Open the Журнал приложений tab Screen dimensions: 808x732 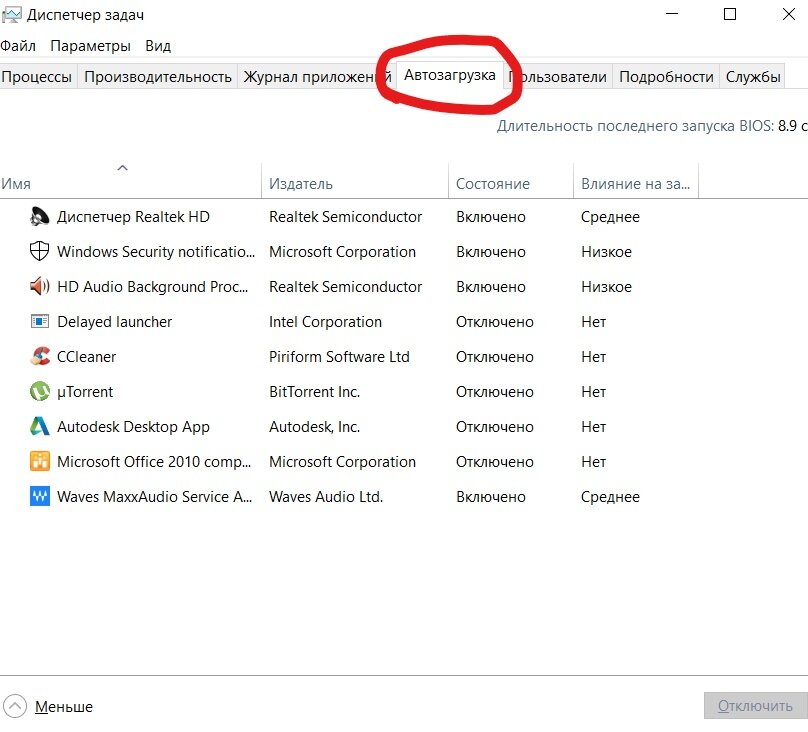tap(317, 77)
